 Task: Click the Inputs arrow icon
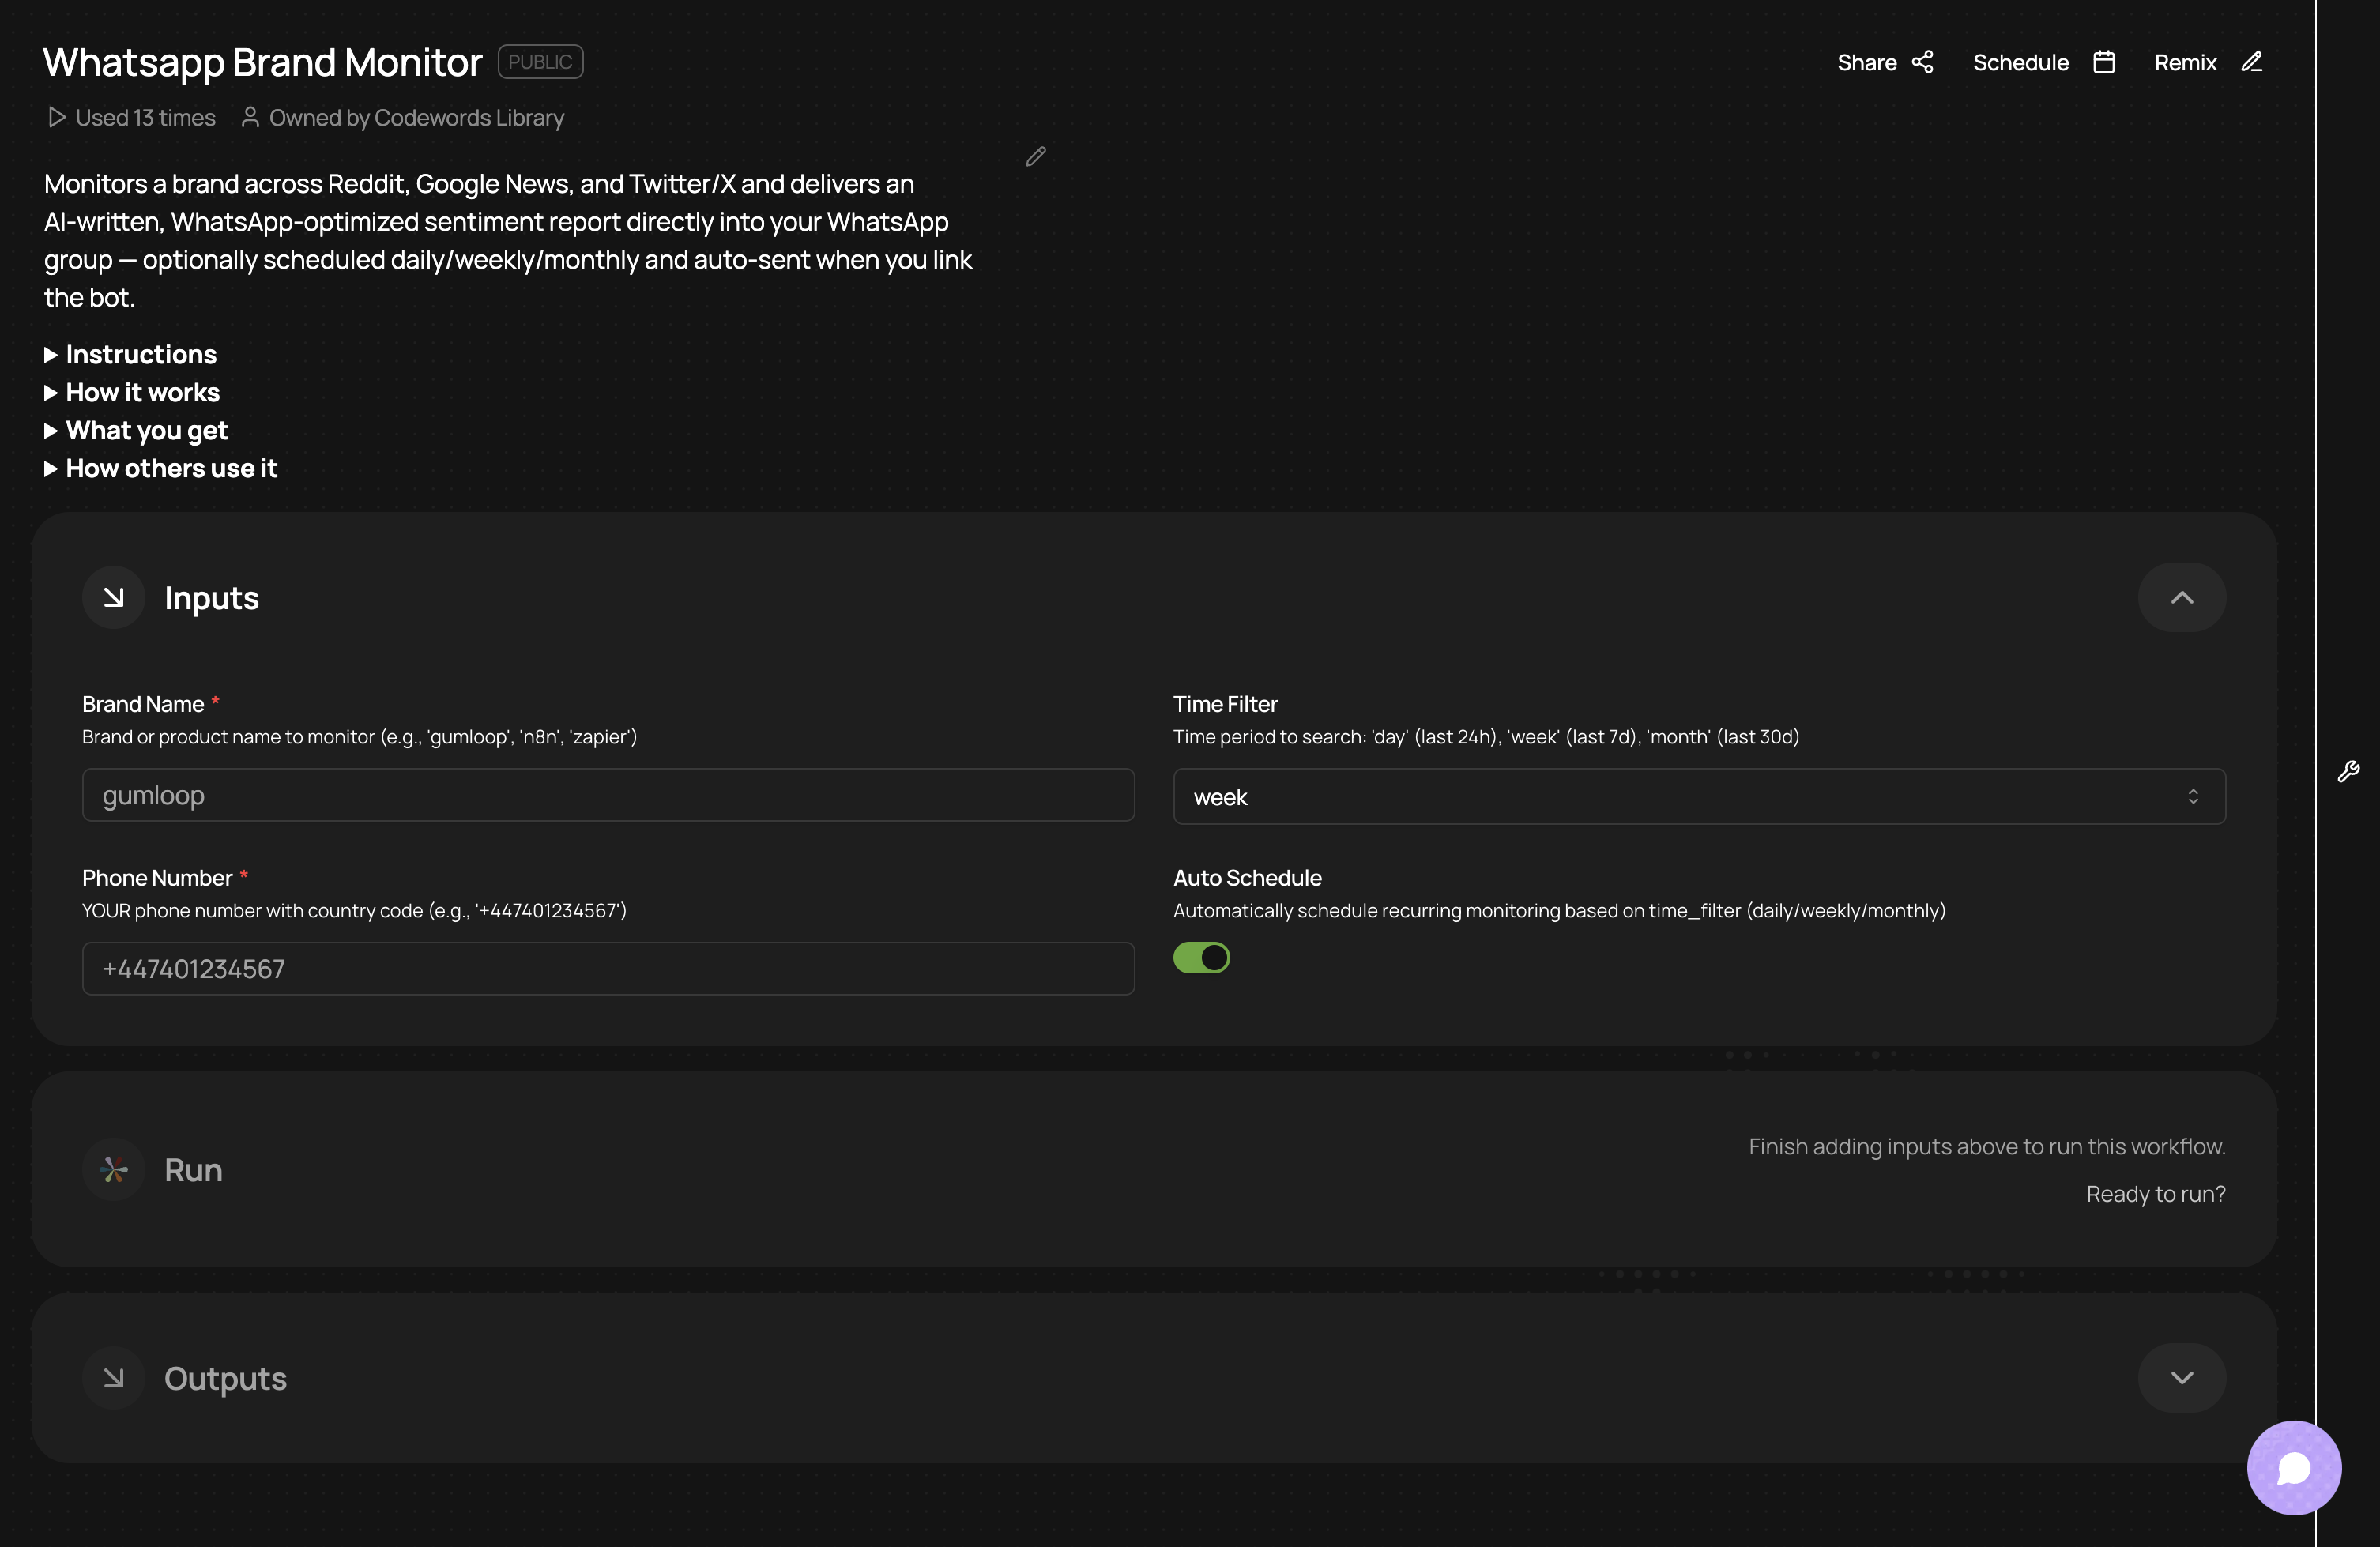pyautogui.click(x=114, y=598)
